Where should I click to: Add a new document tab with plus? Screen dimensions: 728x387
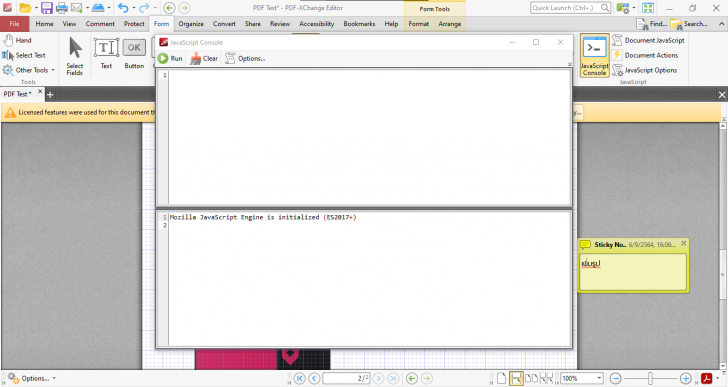tap(50, 95)
